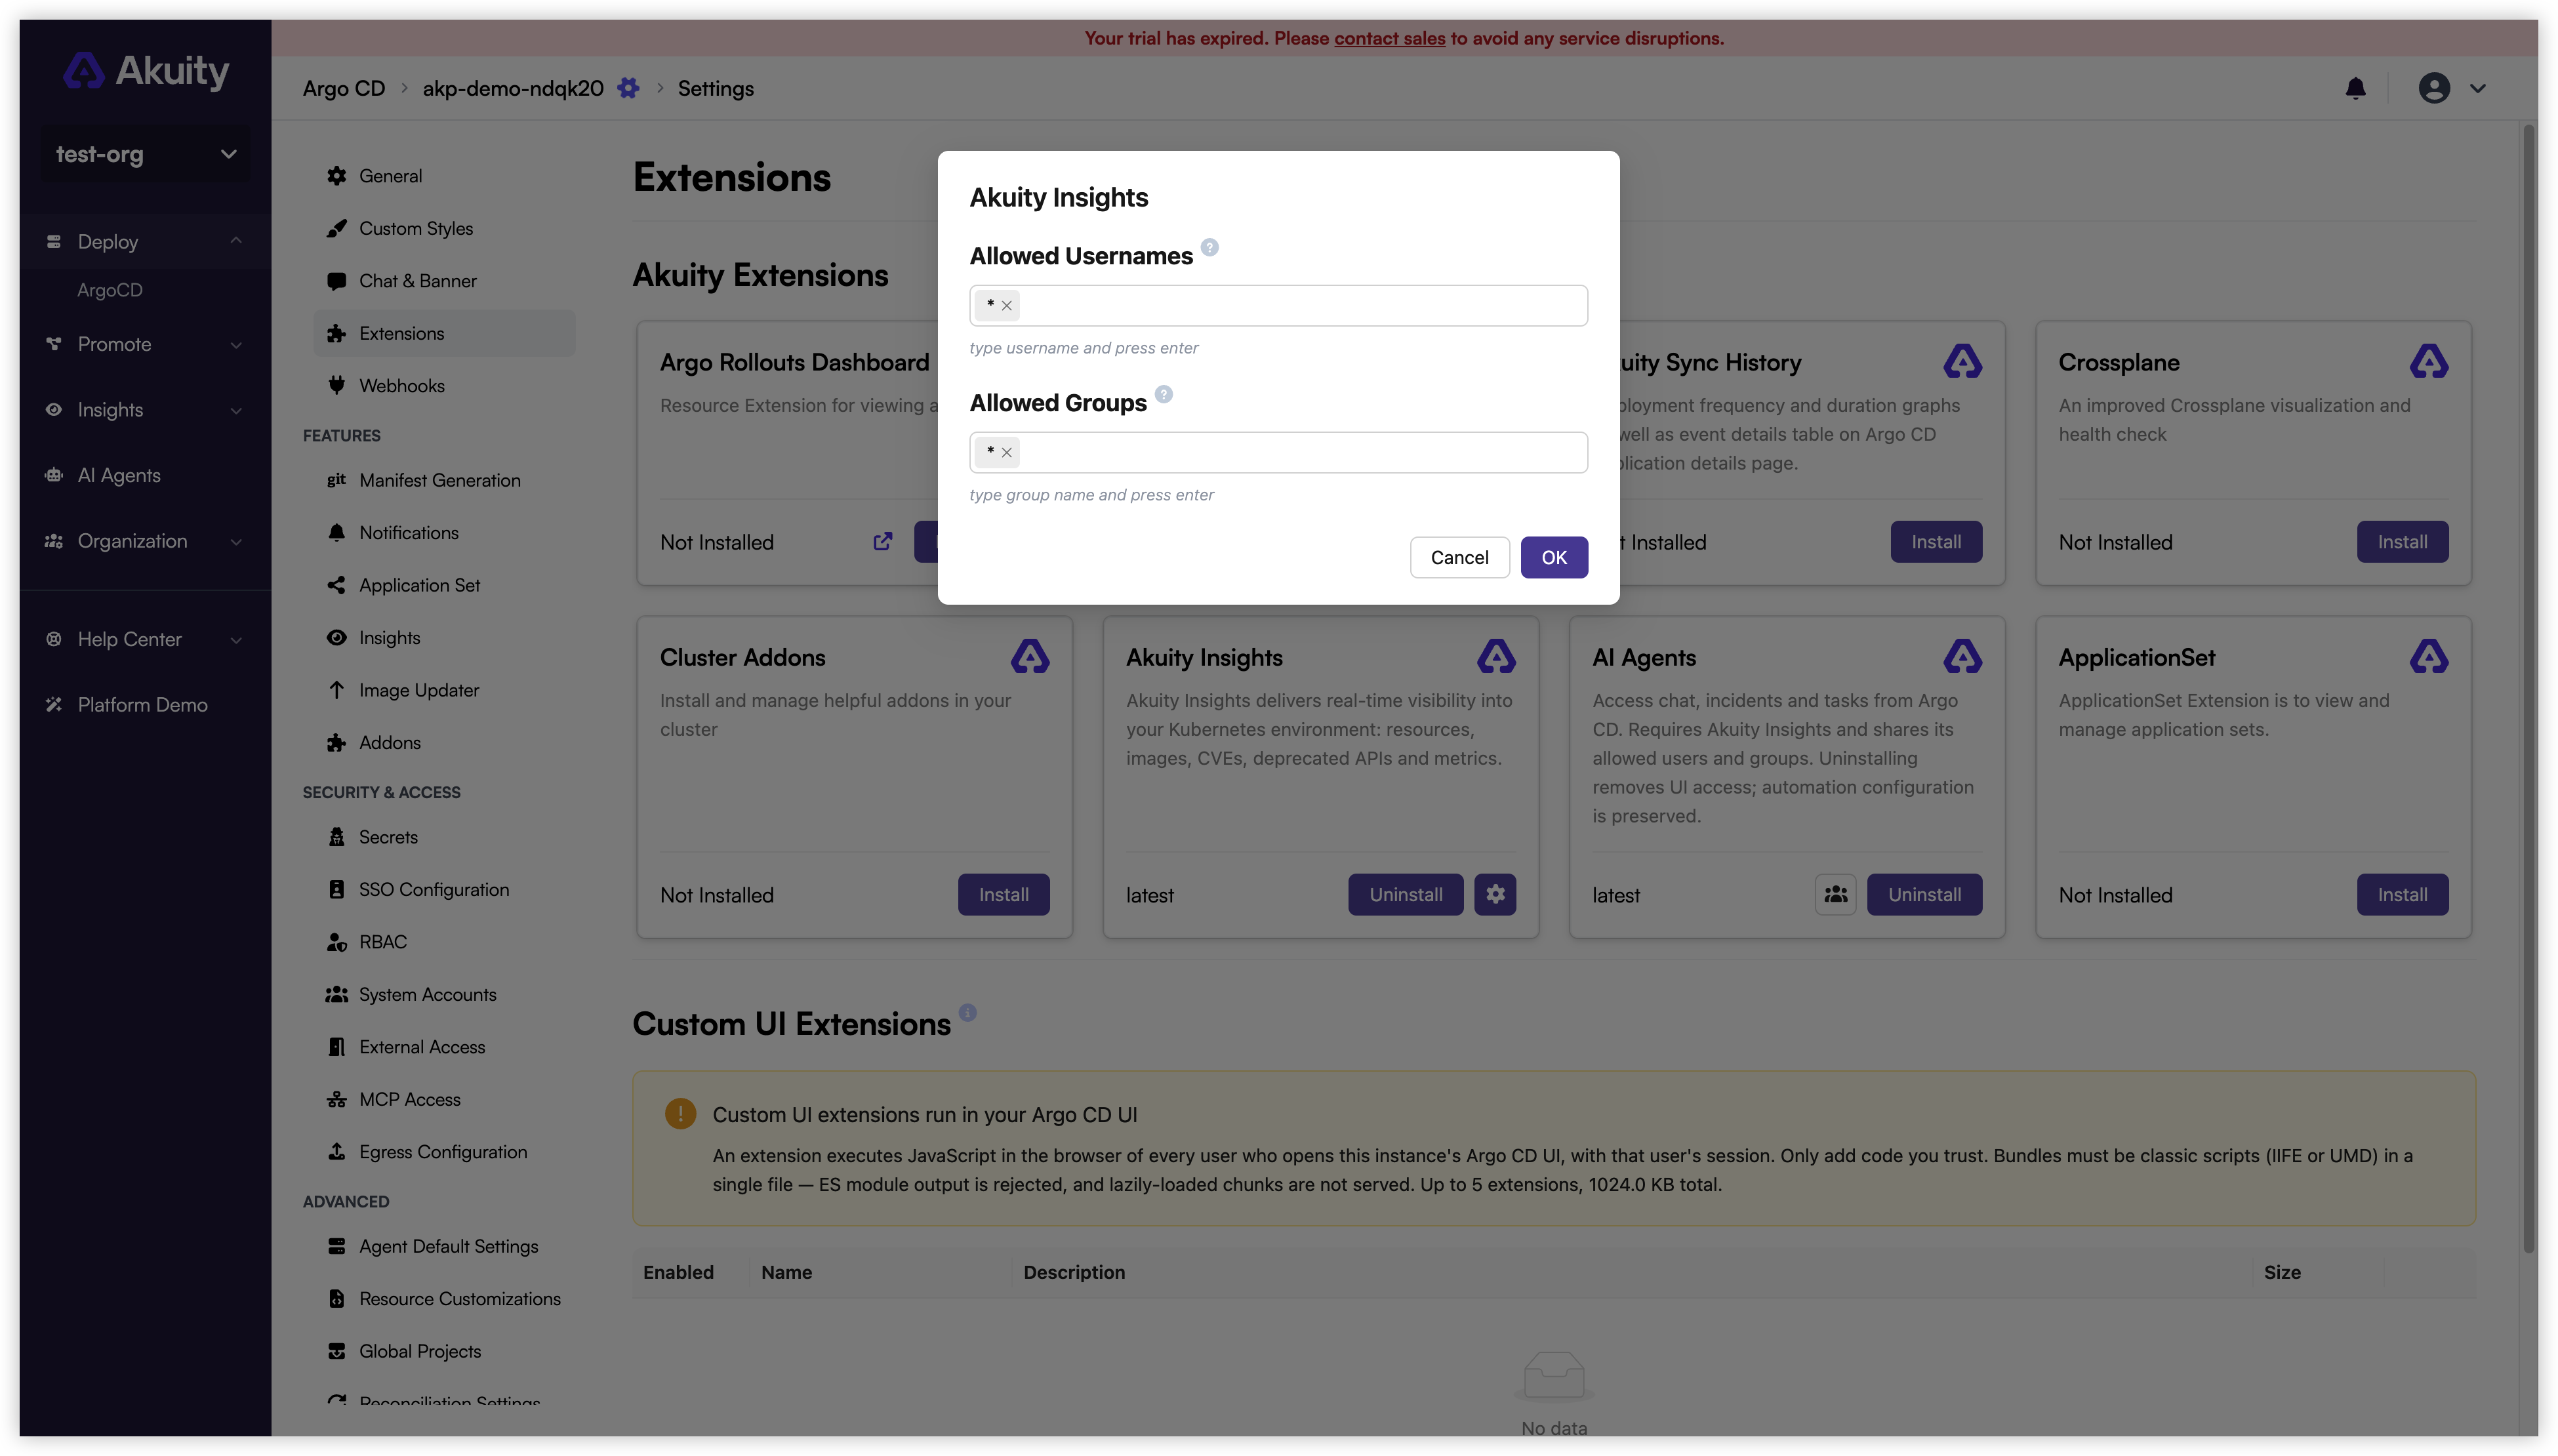The width and height of the screenshot is (2558, 1456).
Task: Focus the Allowed Groups input field
Action: (1278, 452)
